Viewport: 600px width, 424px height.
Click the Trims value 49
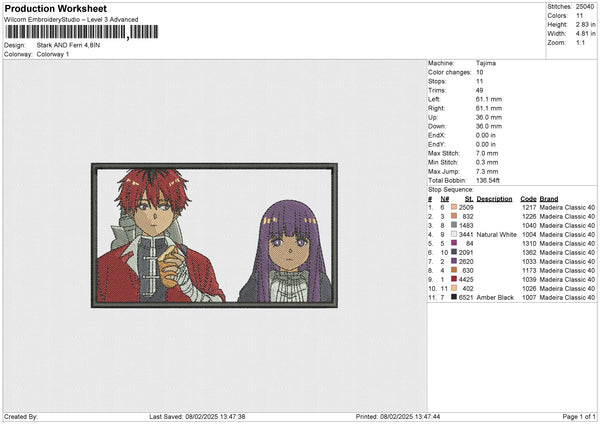(479, 90)
